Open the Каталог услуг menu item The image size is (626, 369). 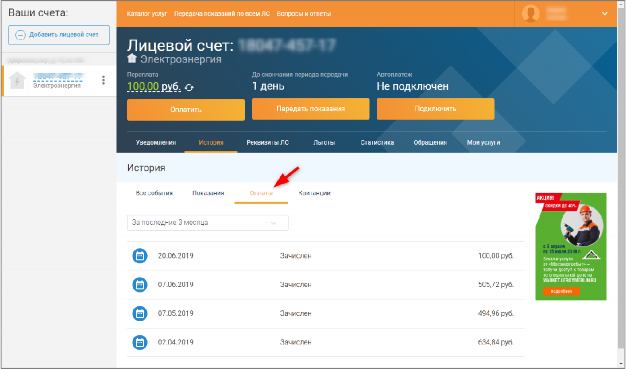147,14
